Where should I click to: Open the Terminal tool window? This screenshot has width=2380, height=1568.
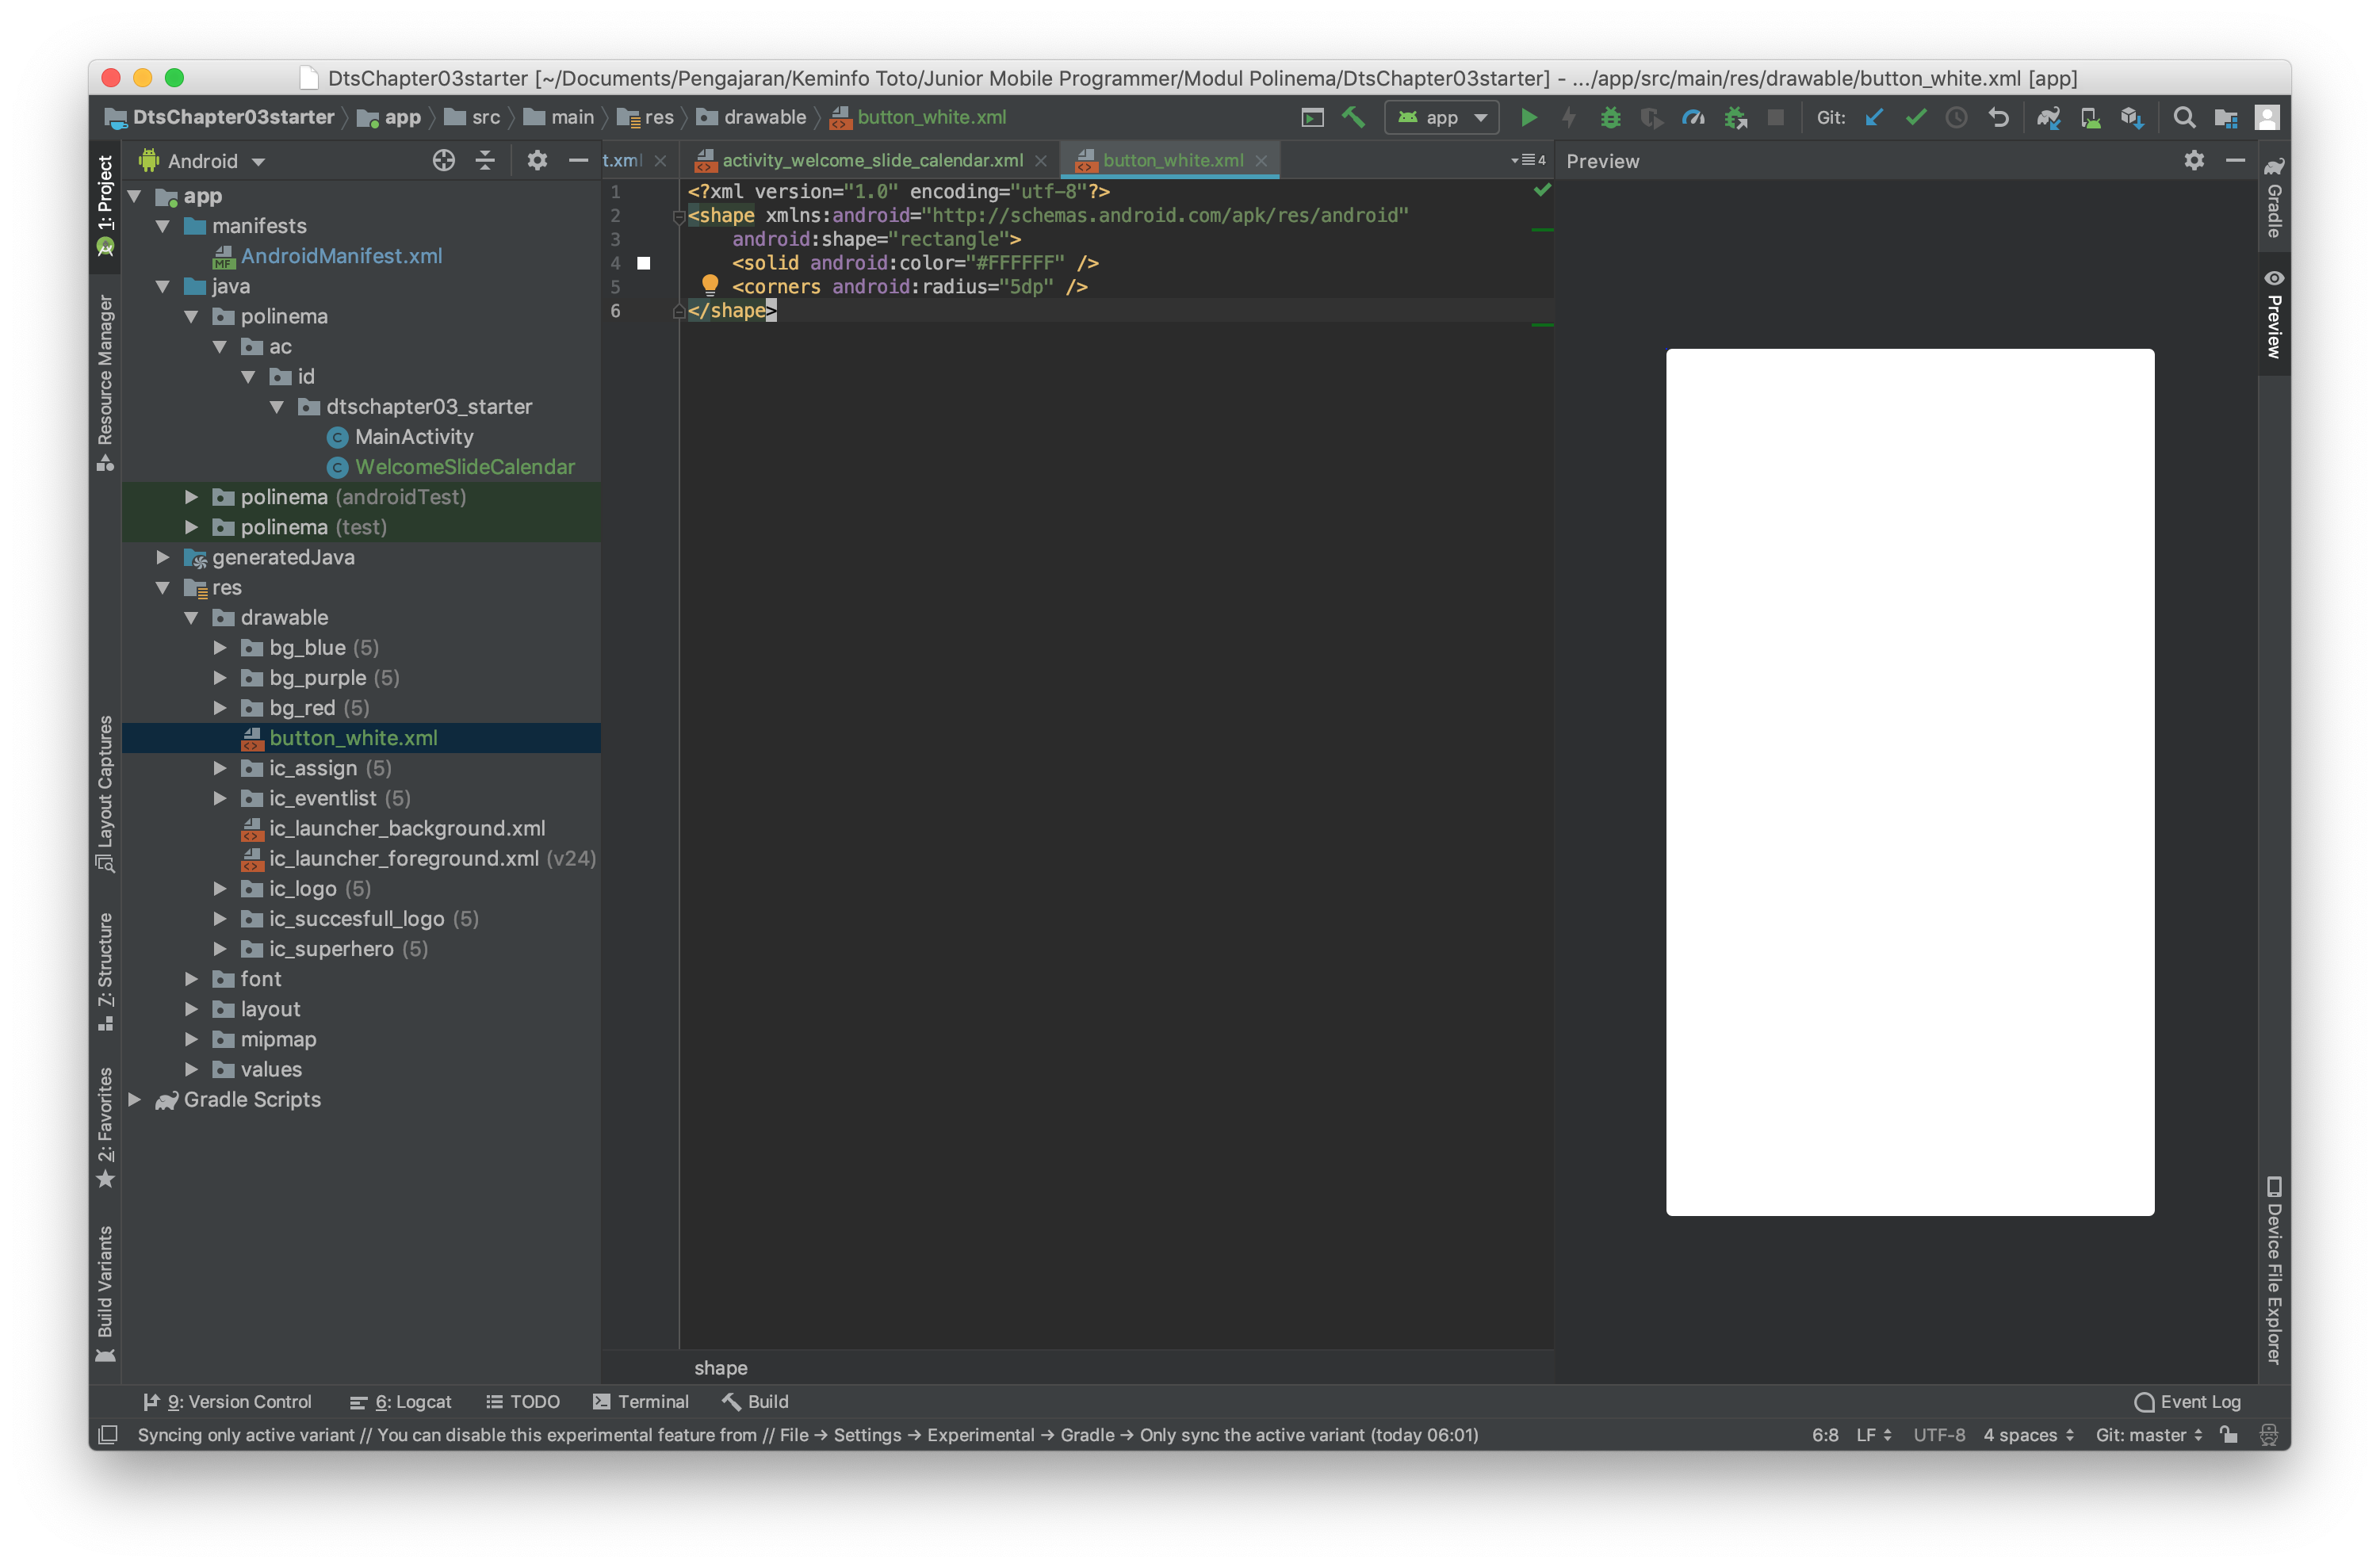tap(641, 1402)
